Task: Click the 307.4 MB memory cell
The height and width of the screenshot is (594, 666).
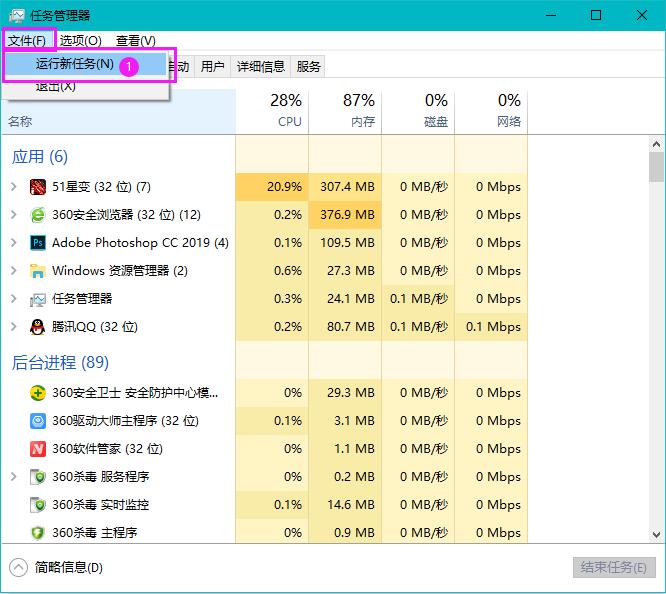Action: point(345,187)
